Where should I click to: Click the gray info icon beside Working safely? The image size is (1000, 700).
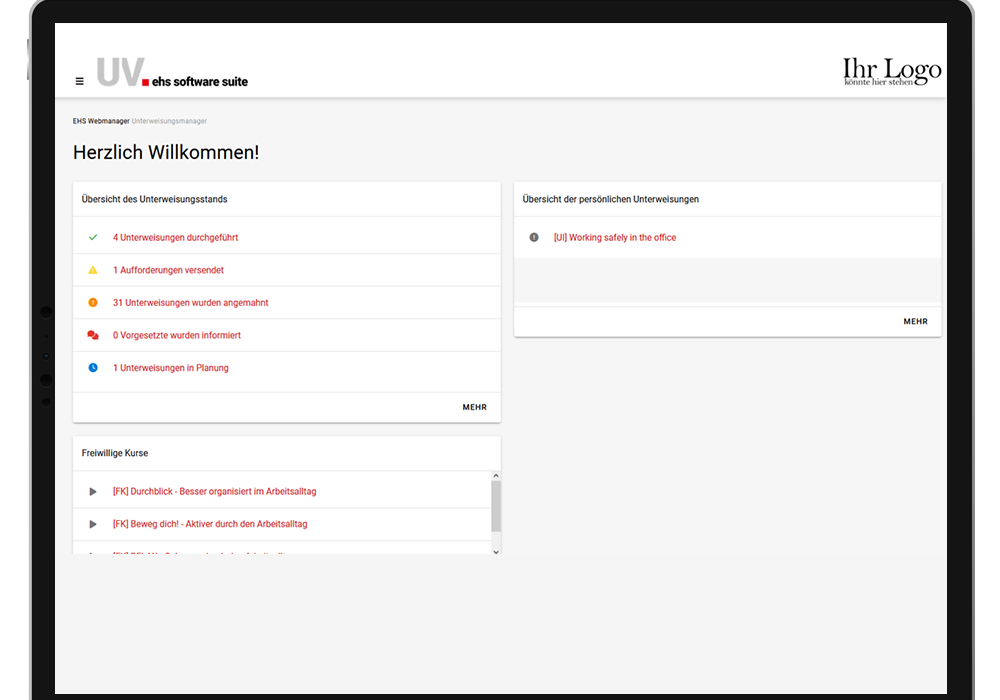point(534,238)
